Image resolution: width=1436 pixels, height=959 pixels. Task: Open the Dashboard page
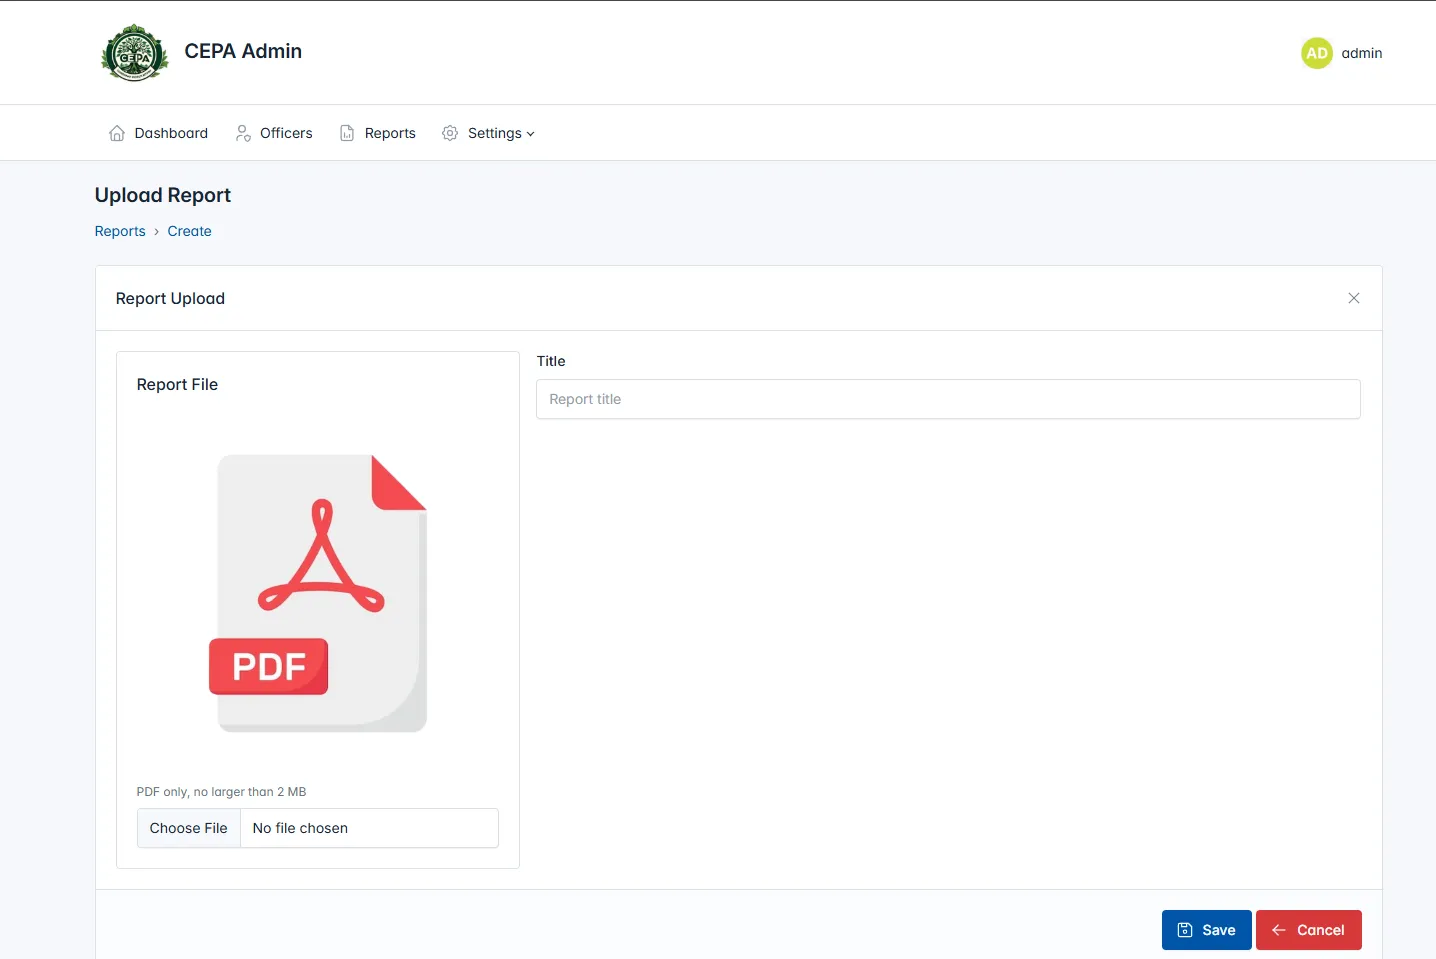tap(171, 133)
